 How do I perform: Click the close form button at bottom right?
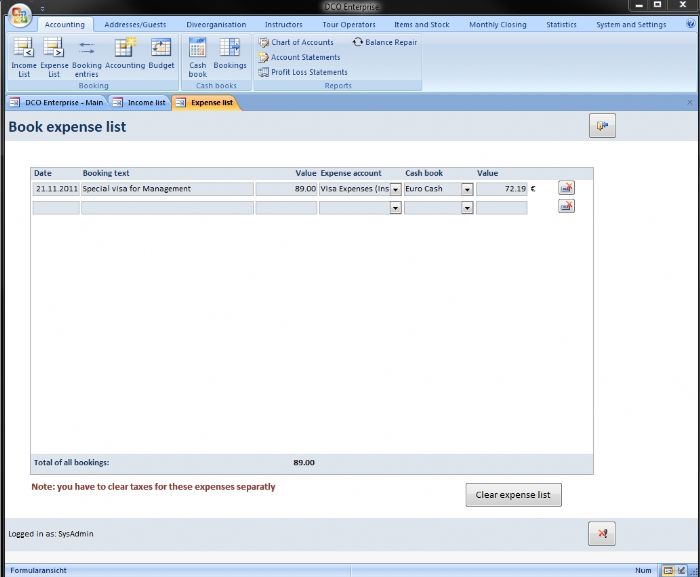(x=602, y=533)
